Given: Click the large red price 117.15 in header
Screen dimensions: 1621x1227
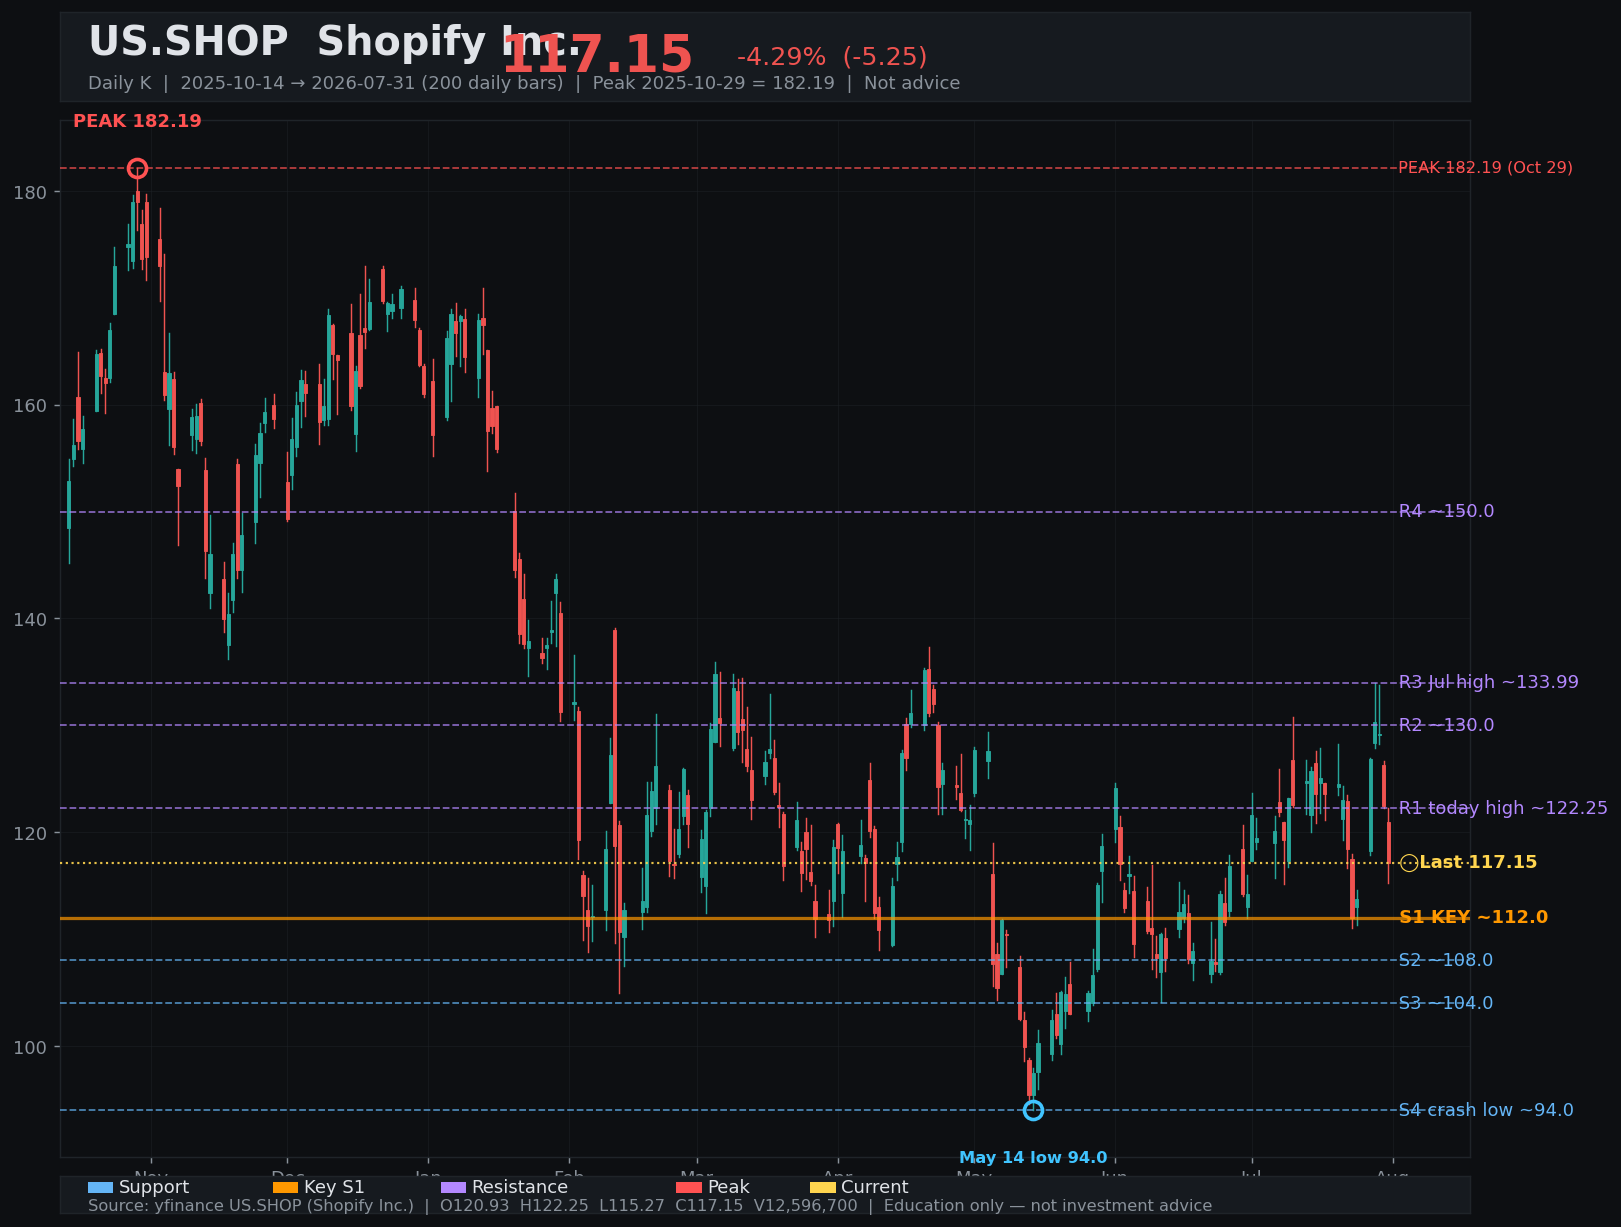Looking at the screenshot, I should (597, 55).
